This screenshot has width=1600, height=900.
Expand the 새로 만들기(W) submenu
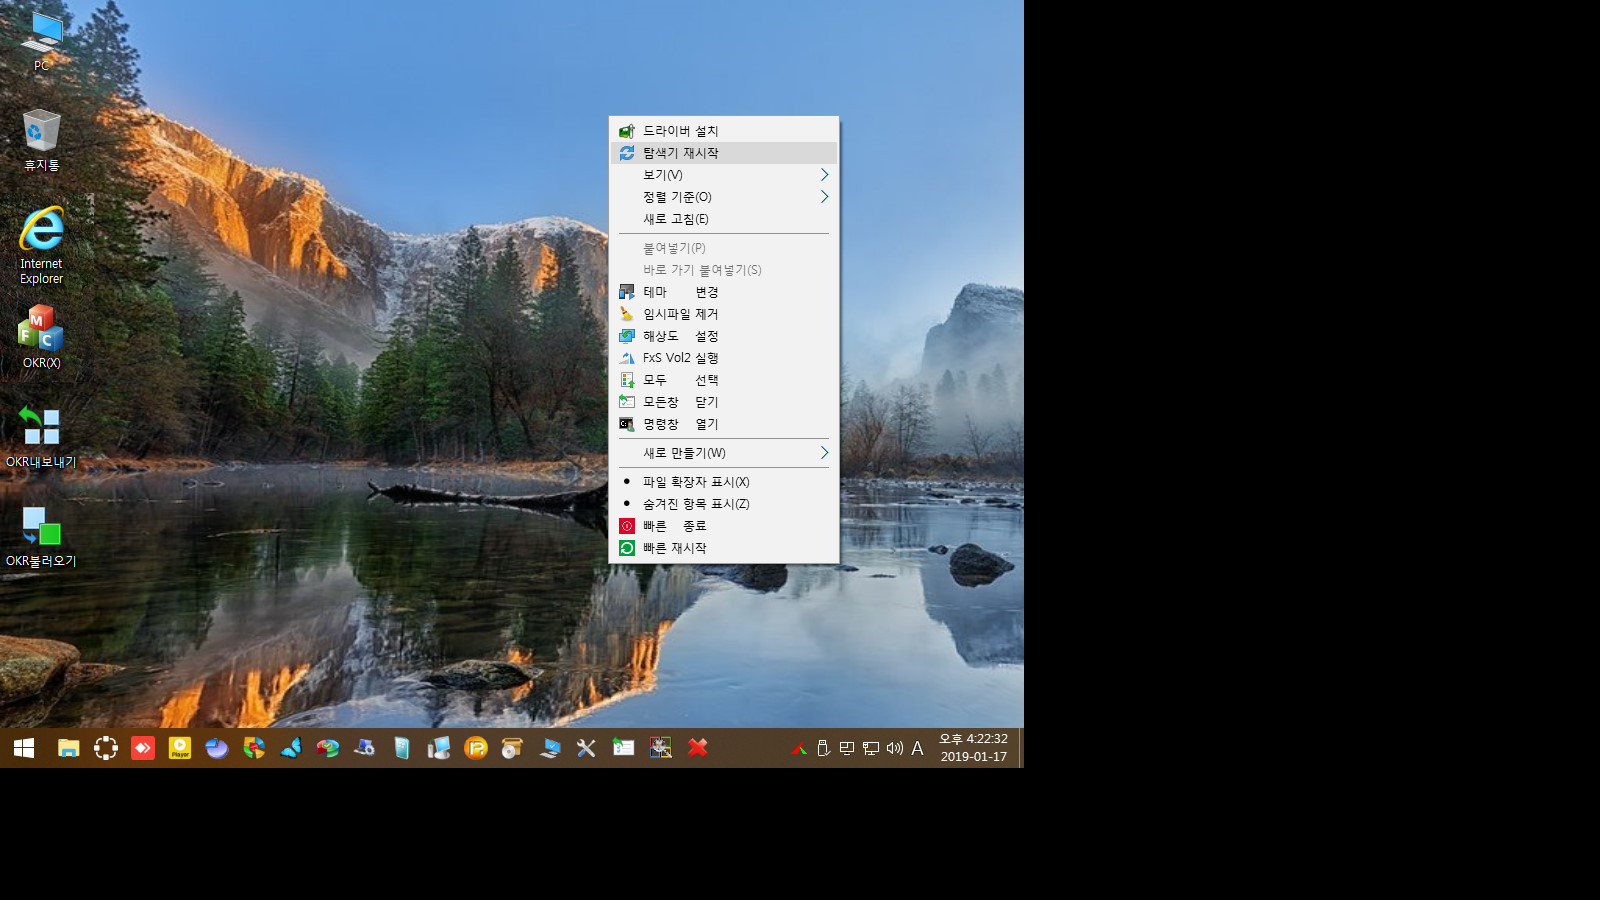tap(724, 453)
